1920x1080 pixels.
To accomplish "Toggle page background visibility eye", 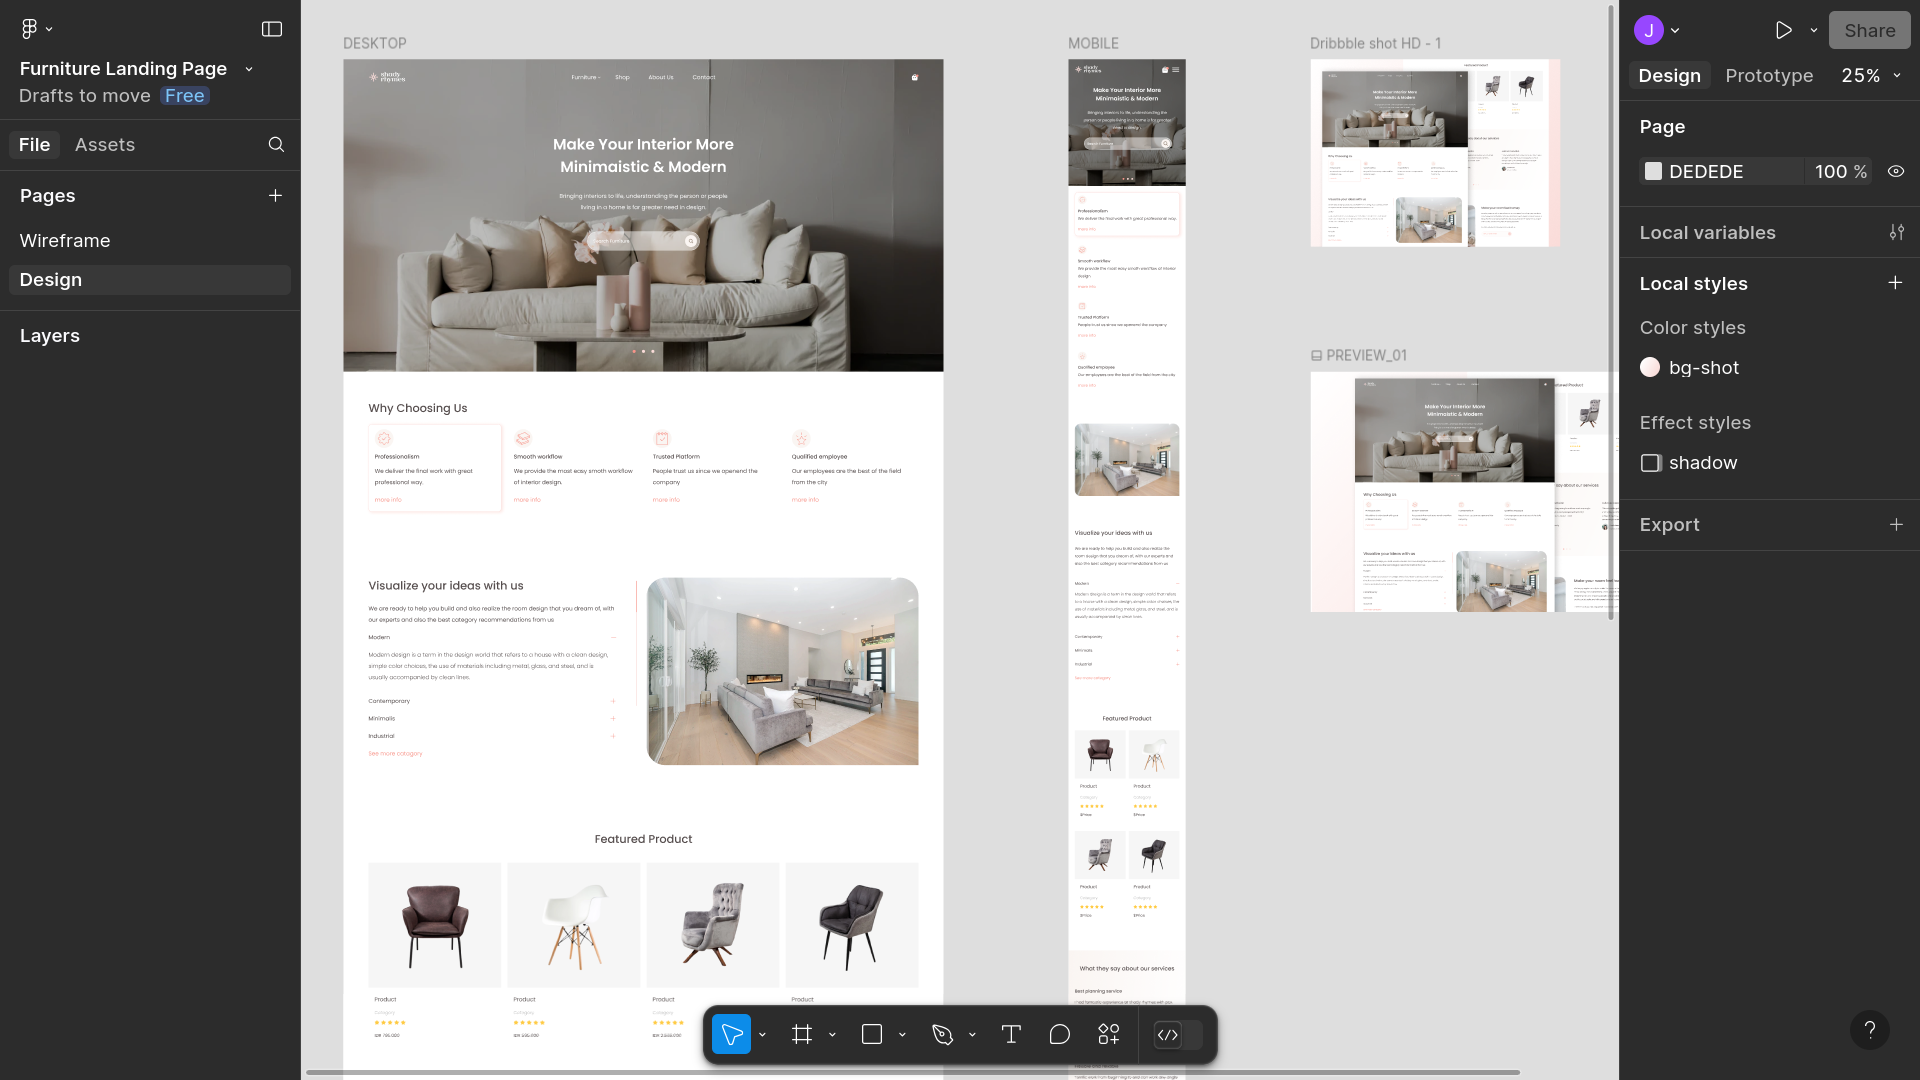I will (x=1895, y=172).
